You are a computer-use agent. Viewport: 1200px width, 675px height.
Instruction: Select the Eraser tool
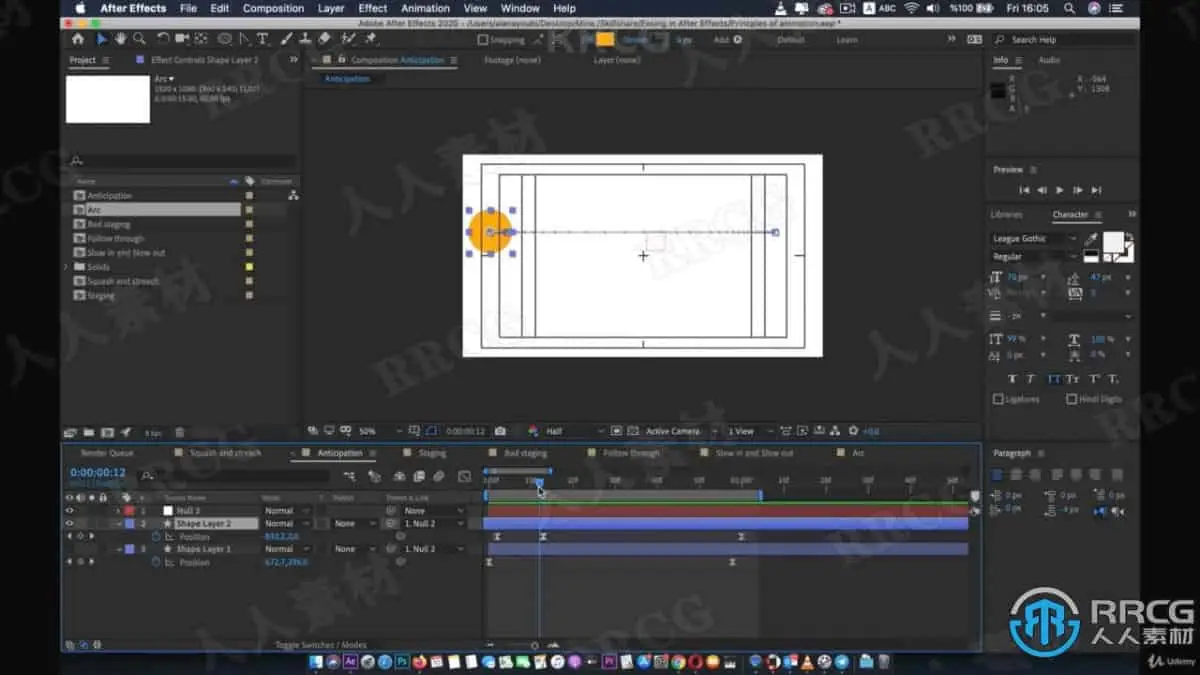[x=324, y=39]
